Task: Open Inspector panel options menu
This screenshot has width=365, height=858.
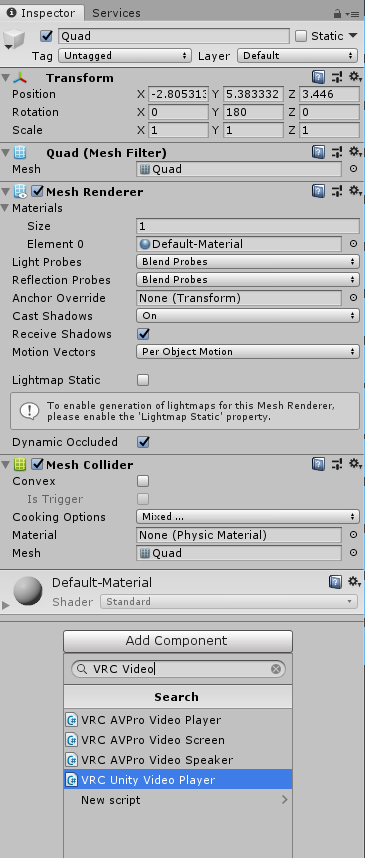Action: coord(352,14)
